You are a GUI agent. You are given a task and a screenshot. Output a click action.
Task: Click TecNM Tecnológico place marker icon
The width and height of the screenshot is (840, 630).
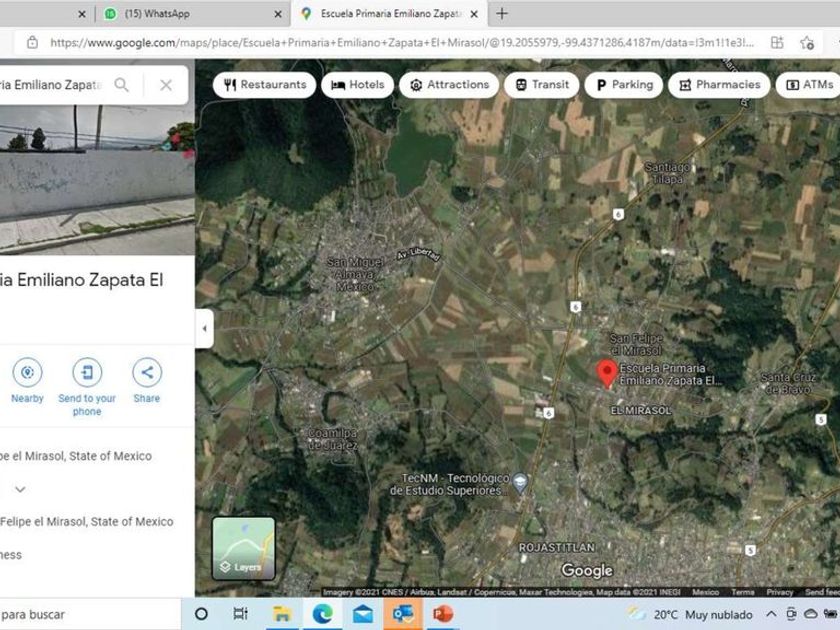520,483
